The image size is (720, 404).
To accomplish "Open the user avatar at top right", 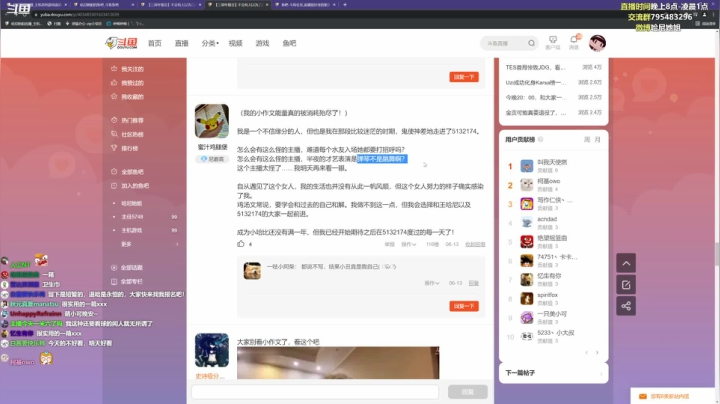I will click(597, 43).
